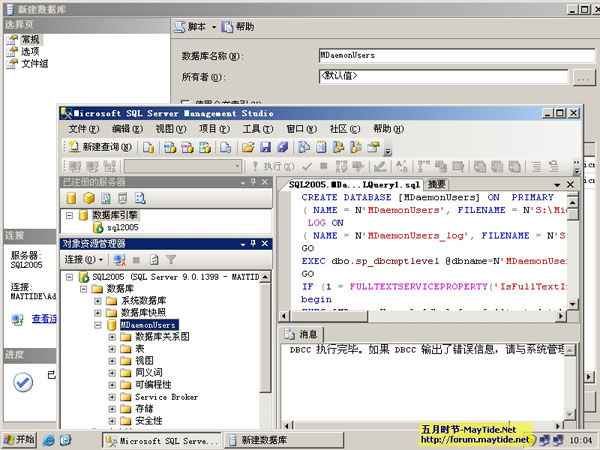Click the 开始 (Start) button
The image size is (600, 450).
19,439
